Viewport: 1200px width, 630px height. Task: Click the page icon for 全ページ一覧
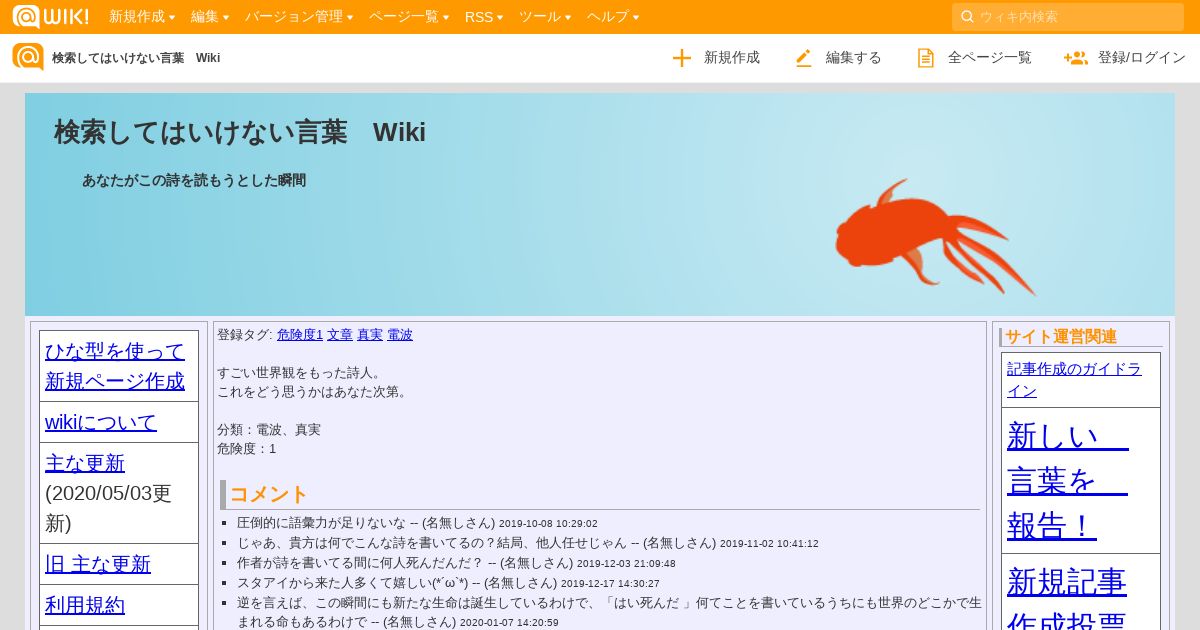coord(926,58)
